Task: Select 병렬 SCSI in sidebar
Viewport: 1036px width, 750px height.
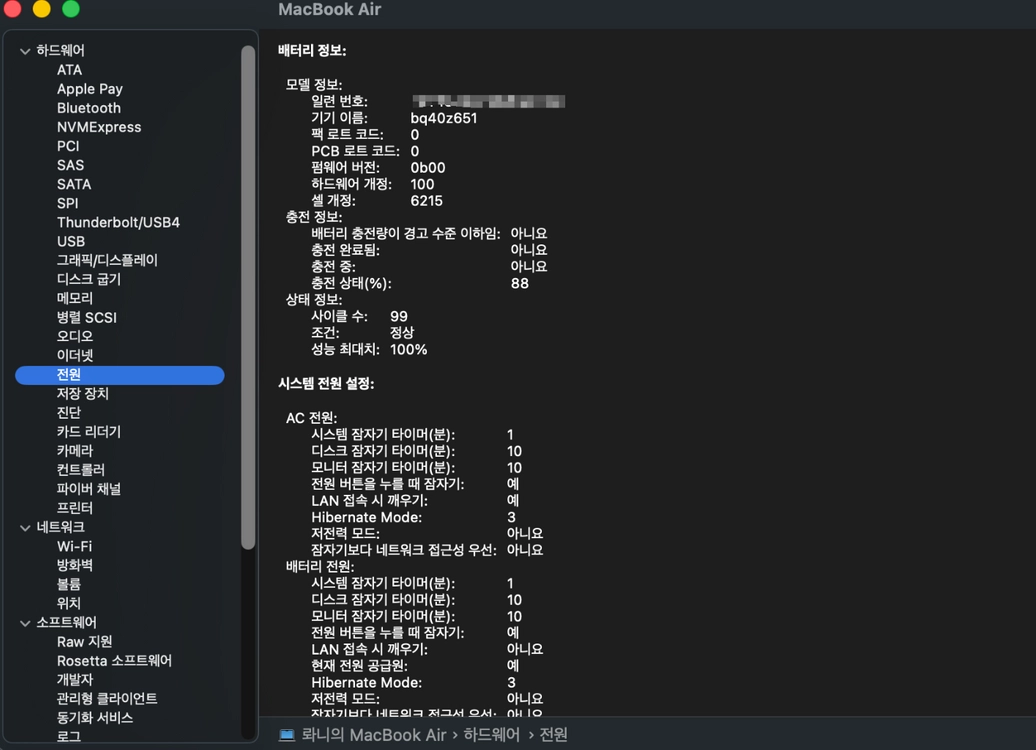Action: [87, 318]
